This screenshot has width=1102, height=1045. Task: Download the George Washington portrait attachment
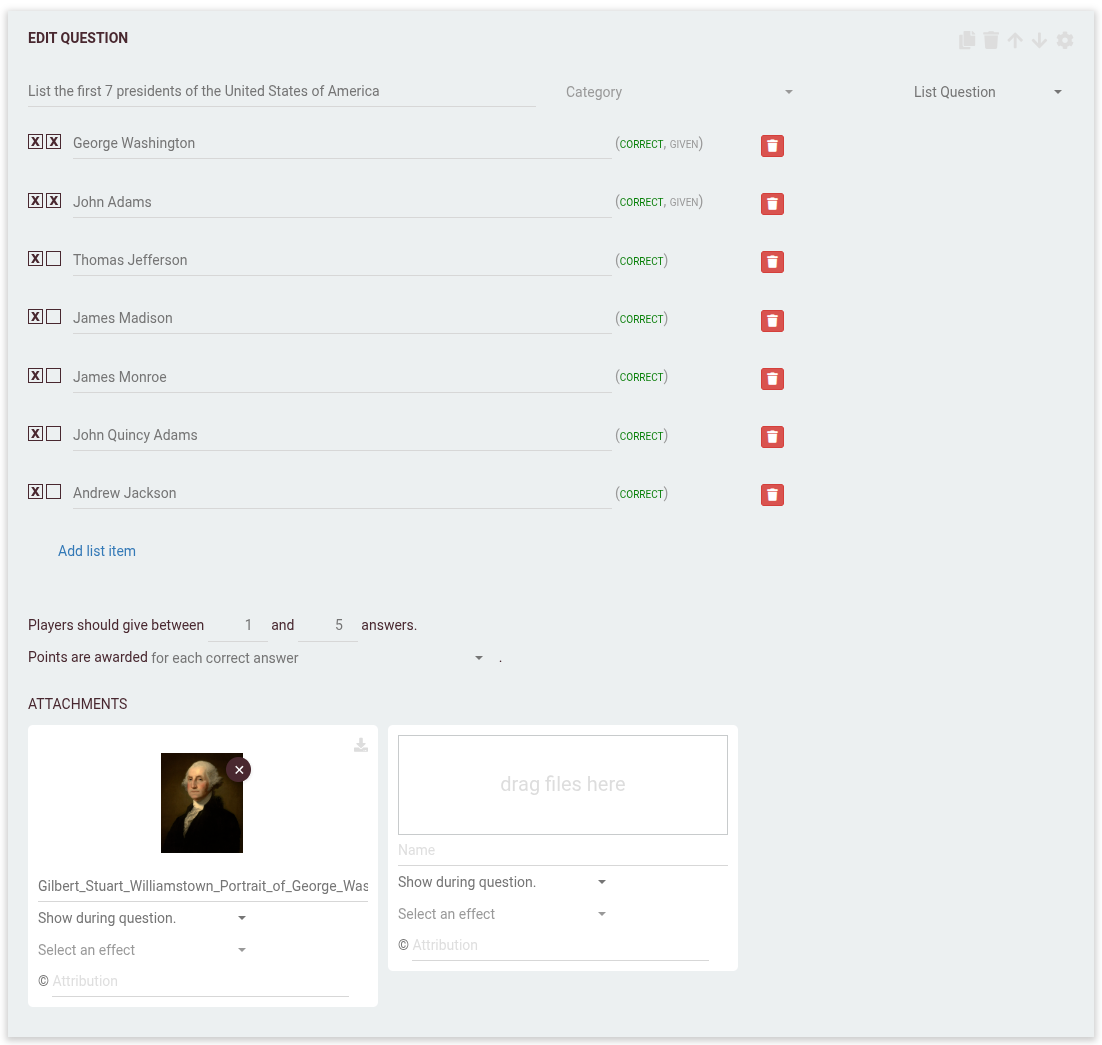tap(361, 745)
